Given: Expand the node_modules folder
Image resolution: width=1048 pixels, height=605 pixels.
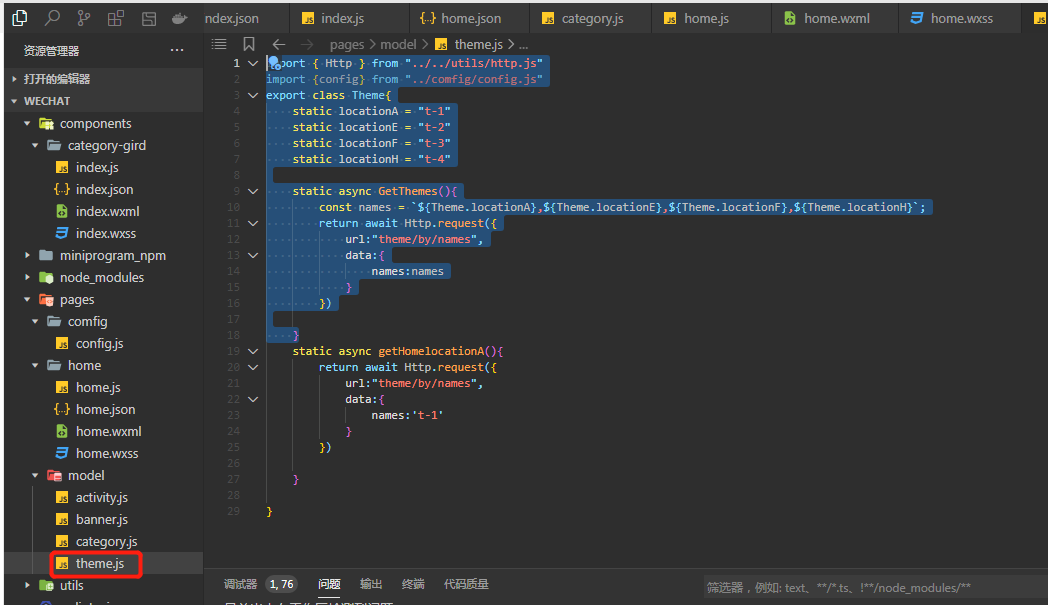Looking at the screenshot, I should pos(101,277).
